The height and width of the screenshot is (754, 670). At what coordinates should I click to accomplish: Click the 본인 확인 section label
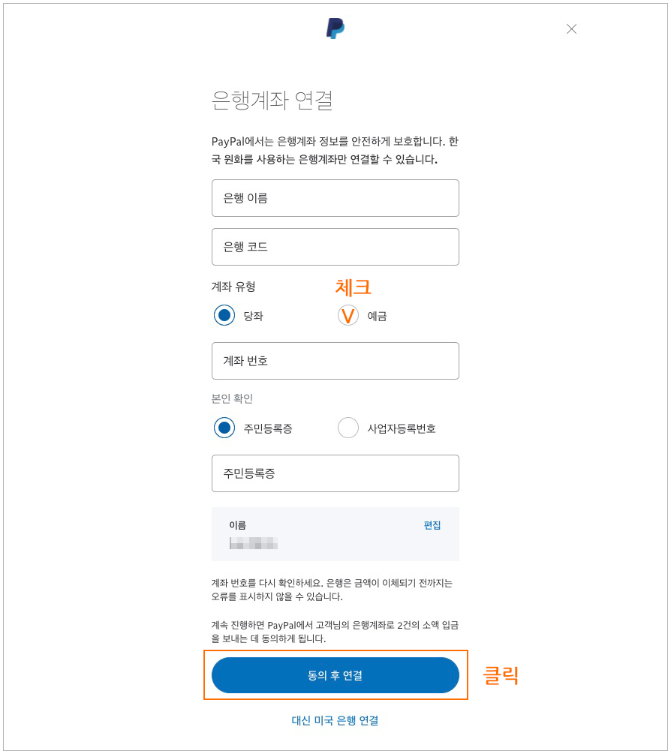click(232, 399)
